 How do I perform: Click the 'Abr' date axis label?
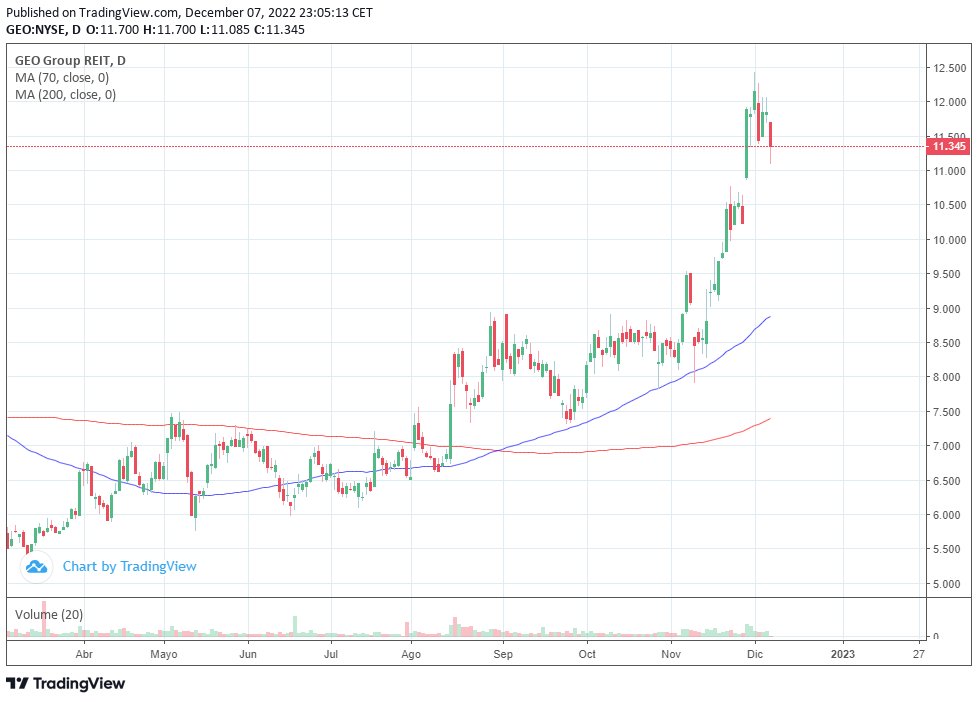pos(84,655)
